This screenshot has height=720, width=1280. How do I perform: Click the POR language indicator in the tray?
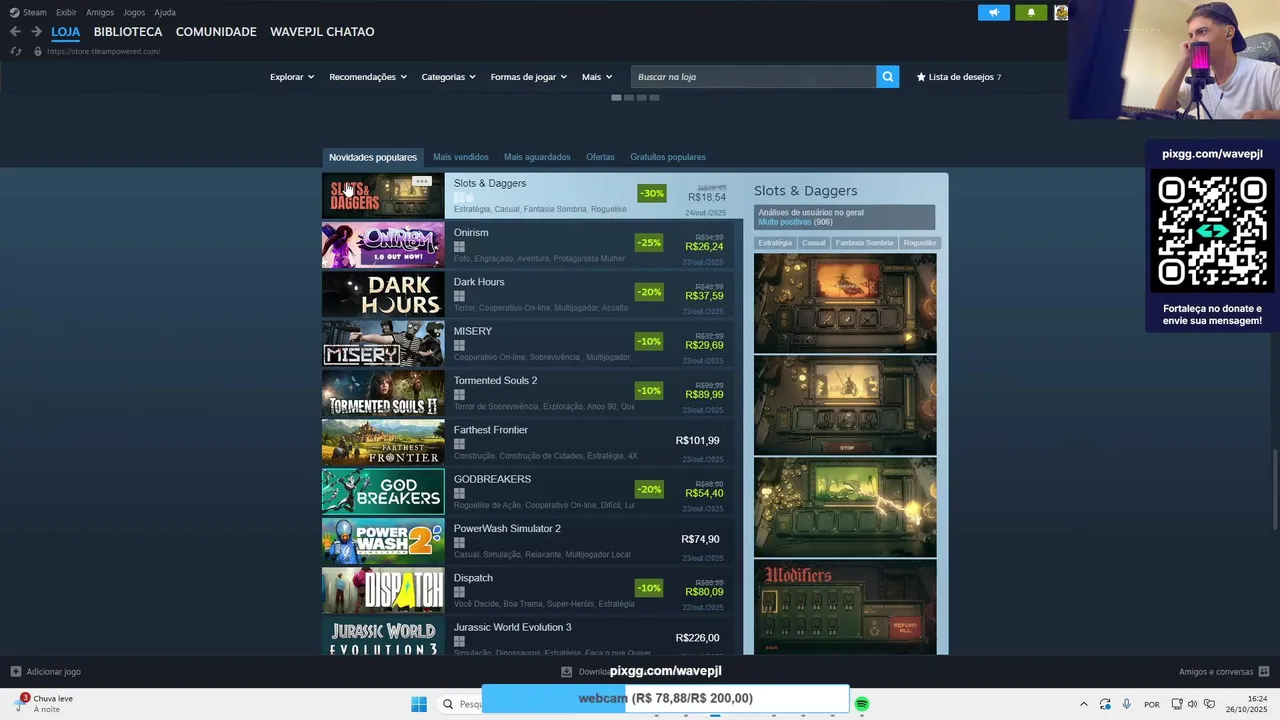tap(1152, 705)
